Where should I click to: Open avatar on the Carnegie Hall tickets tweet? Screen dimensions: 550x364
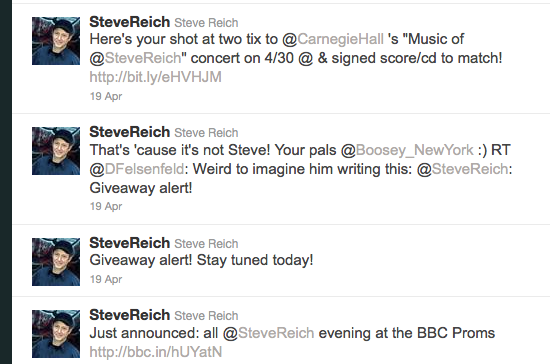[x=56, y=41]
